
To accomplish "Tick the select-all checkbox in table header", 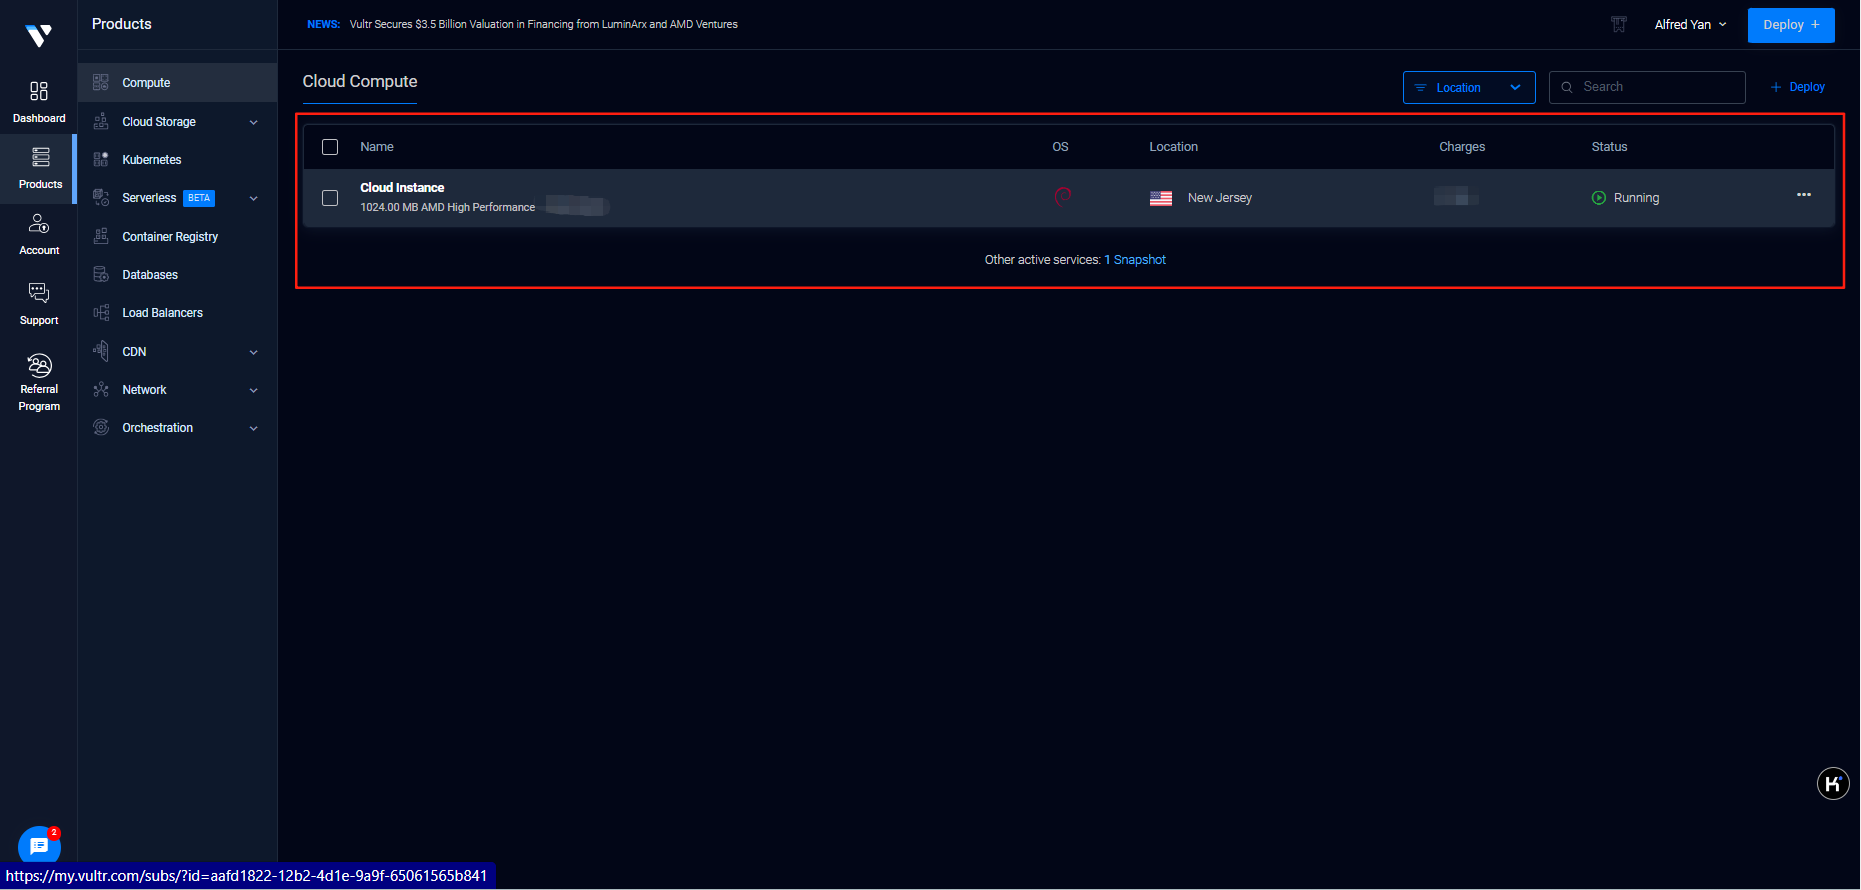I will 330,147.
